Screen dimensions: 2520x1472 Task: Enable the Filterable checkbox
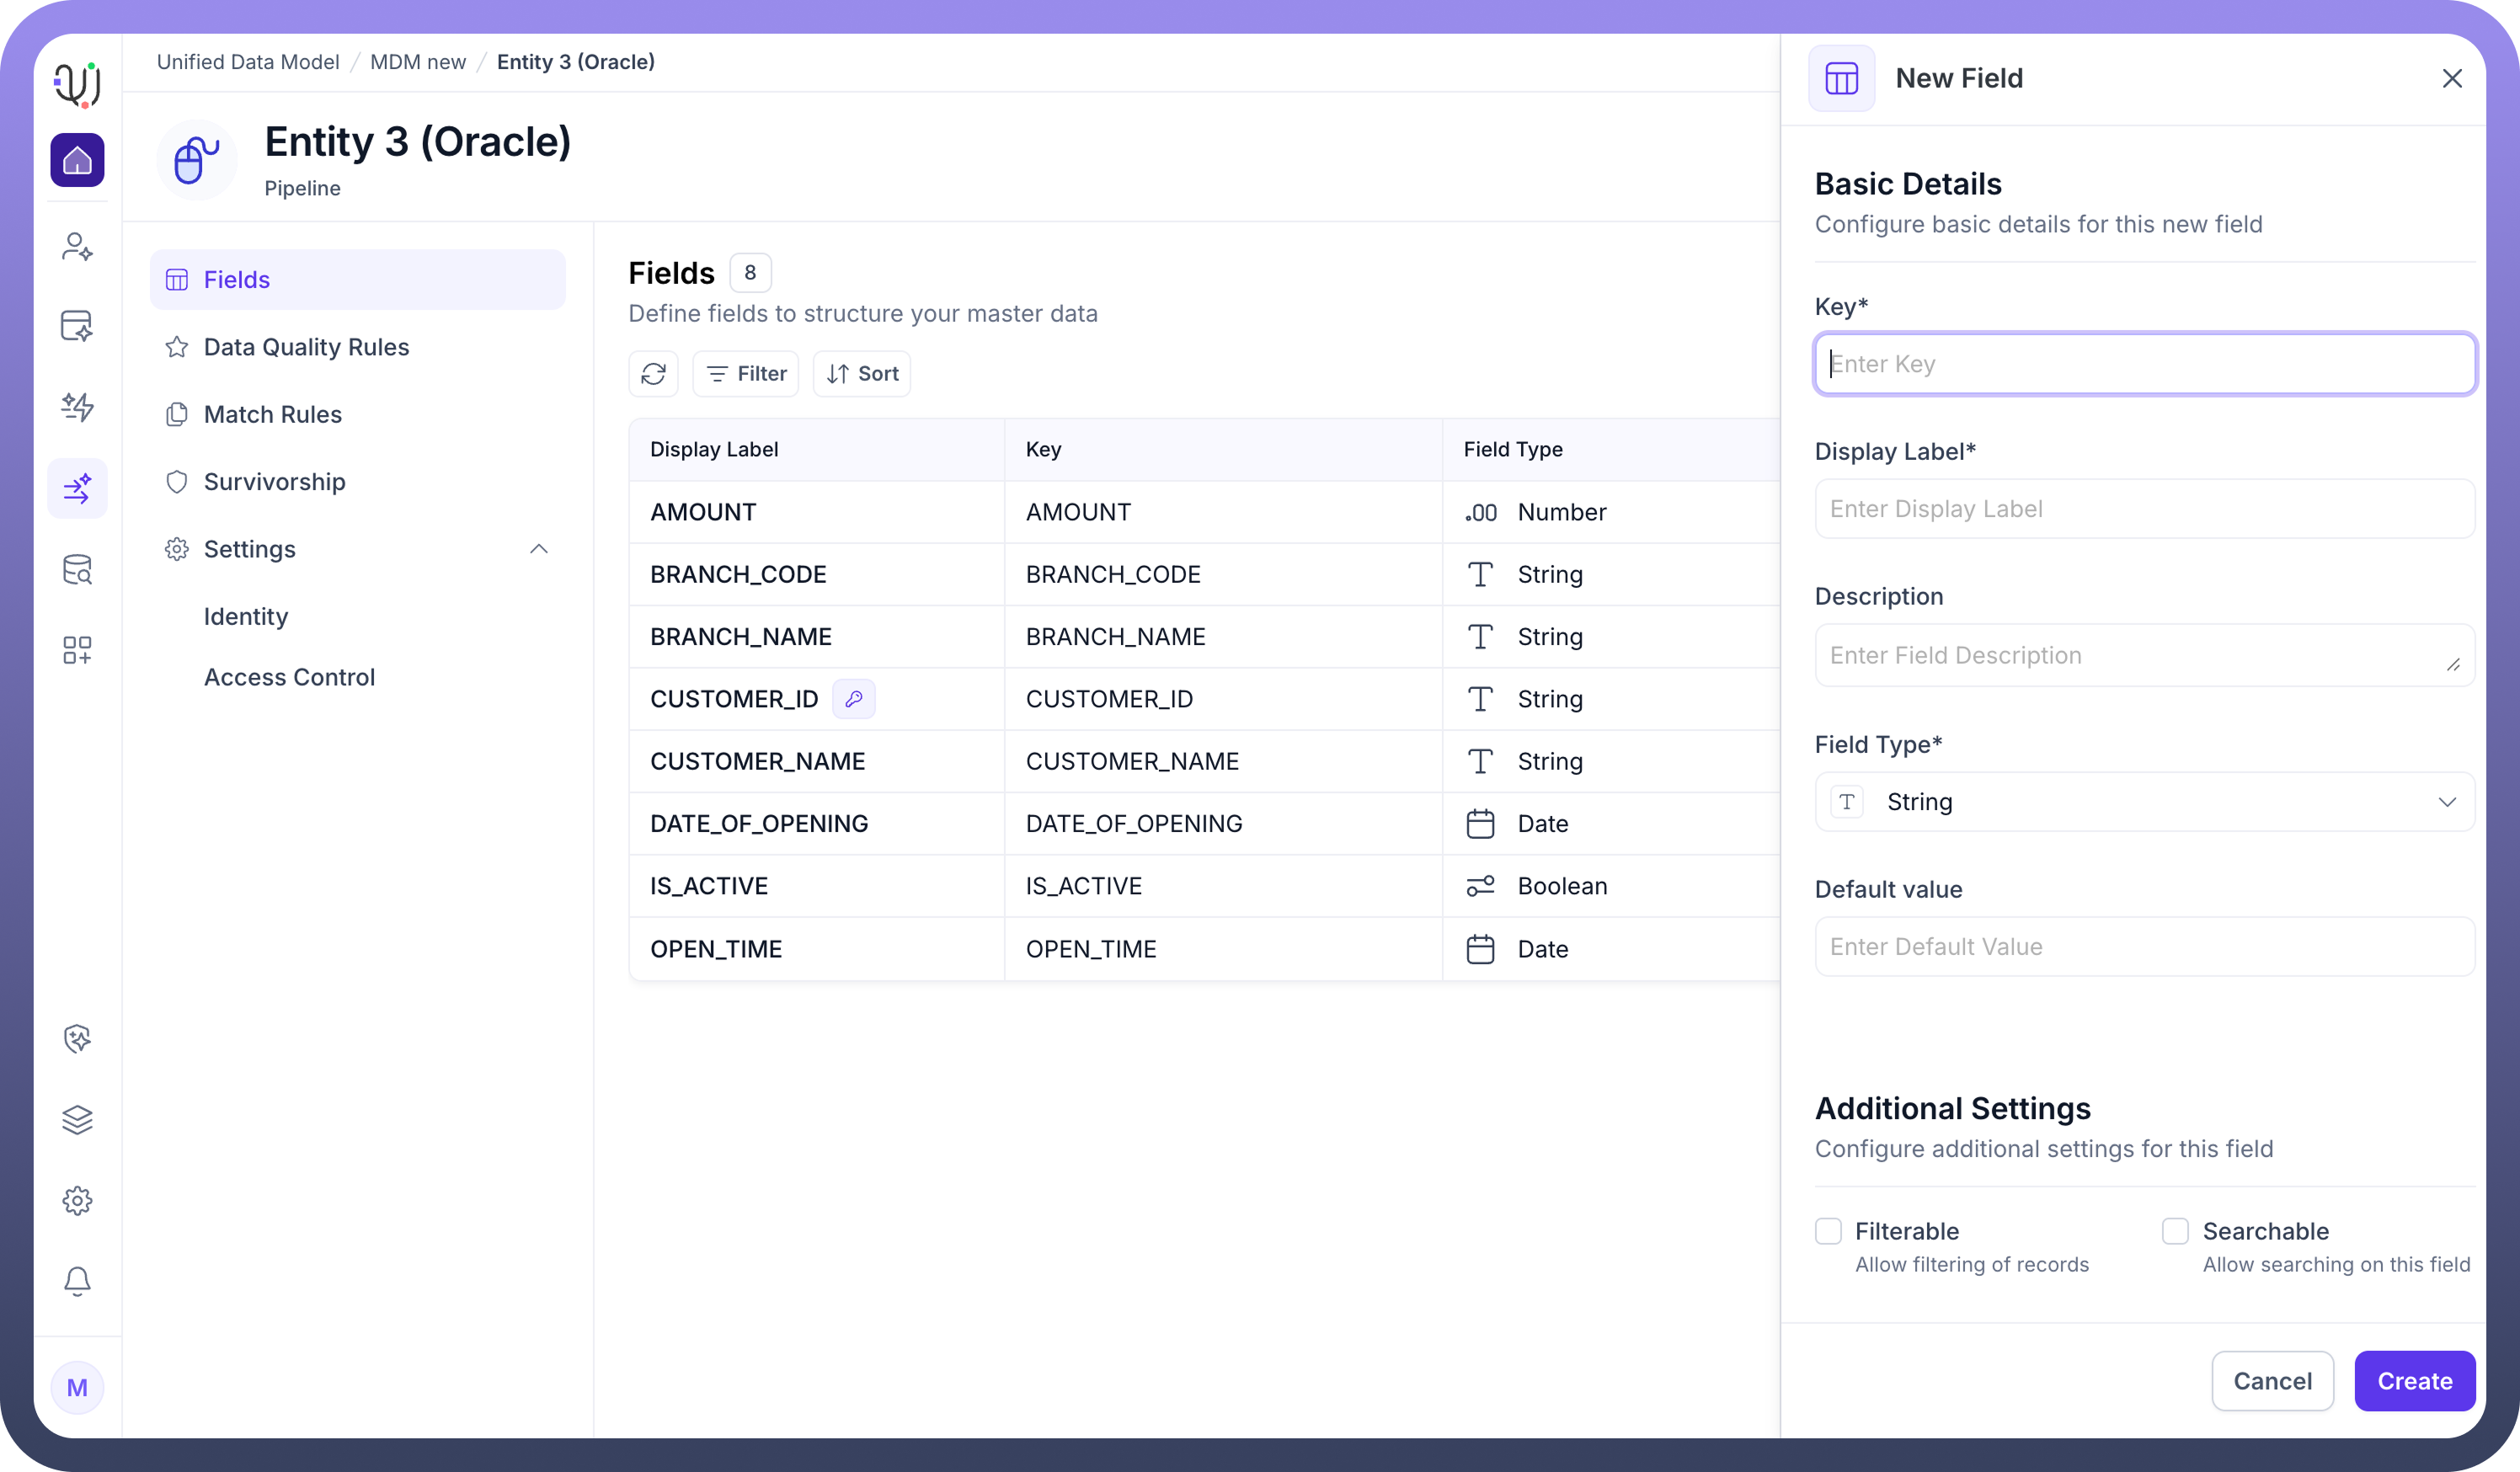tap(1828, 1231)
